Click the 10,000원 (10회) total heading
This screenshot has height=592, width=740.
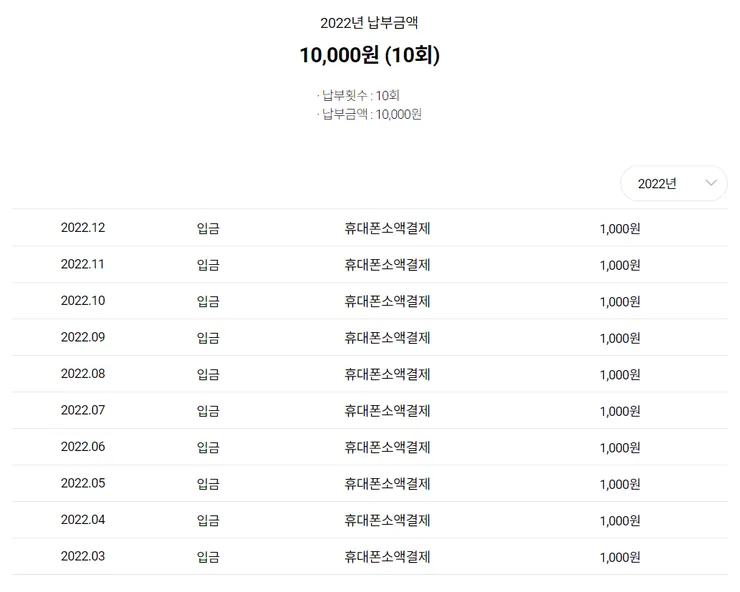coord(370,55)
